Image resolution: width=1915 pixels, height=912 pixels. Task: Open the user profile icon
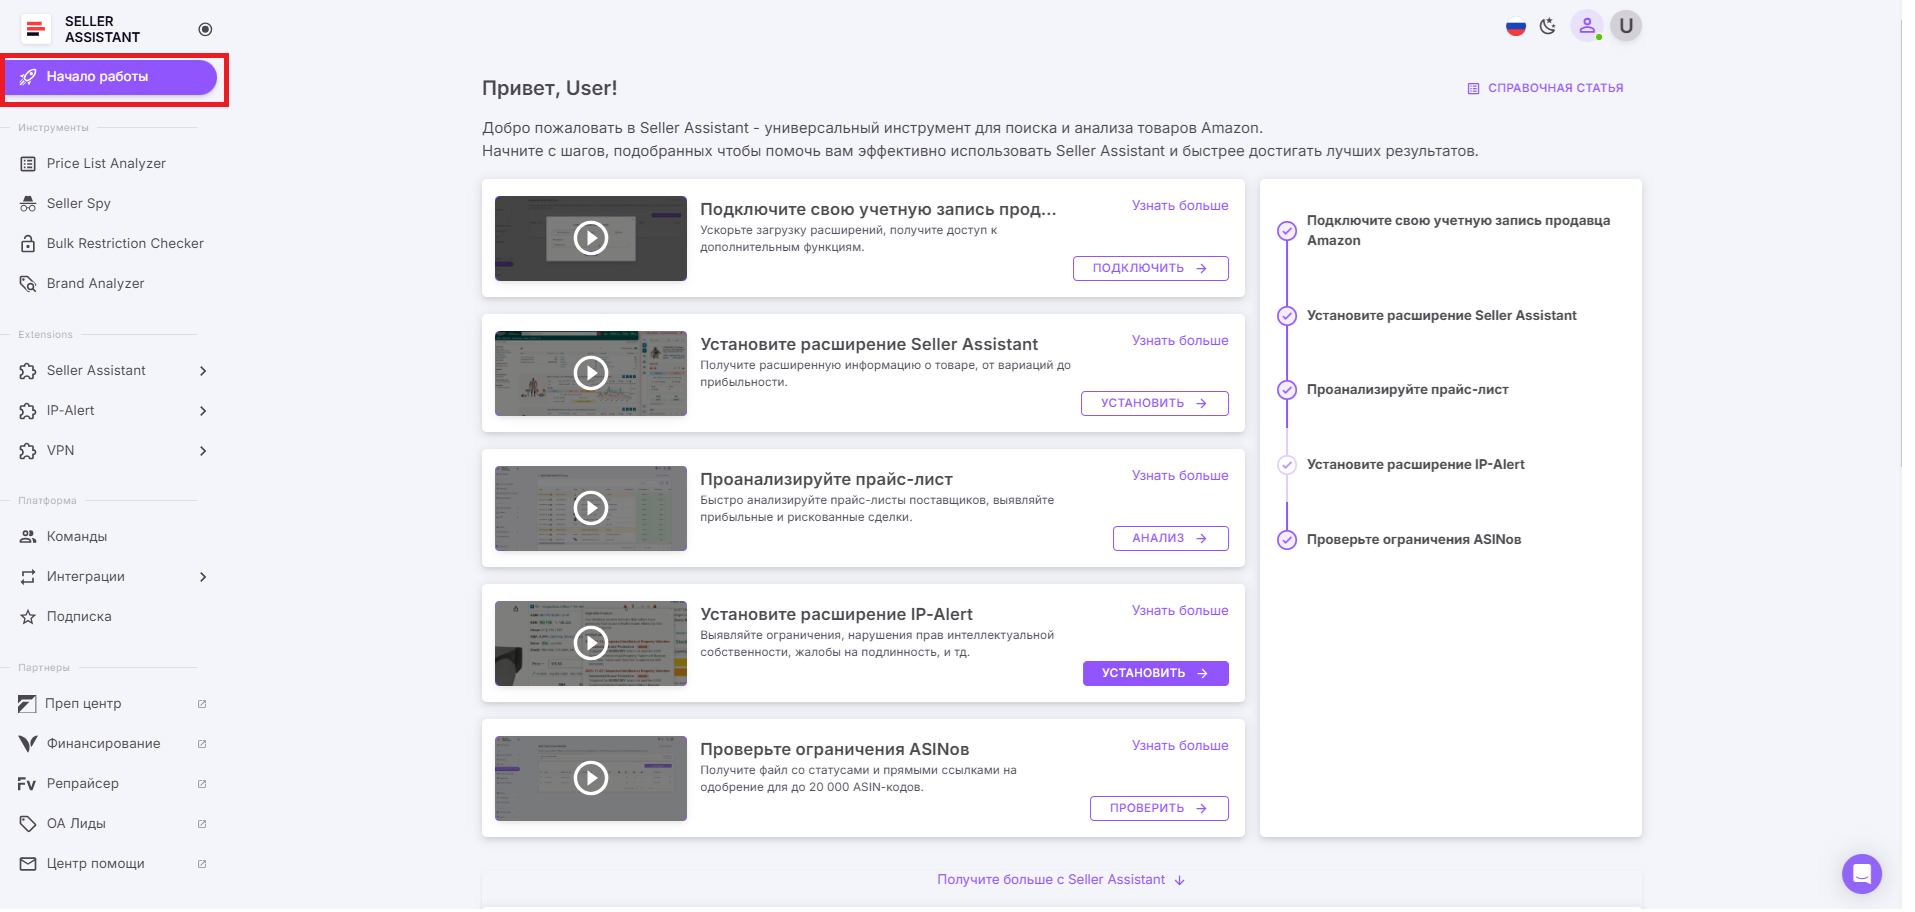pos(1586,26)
